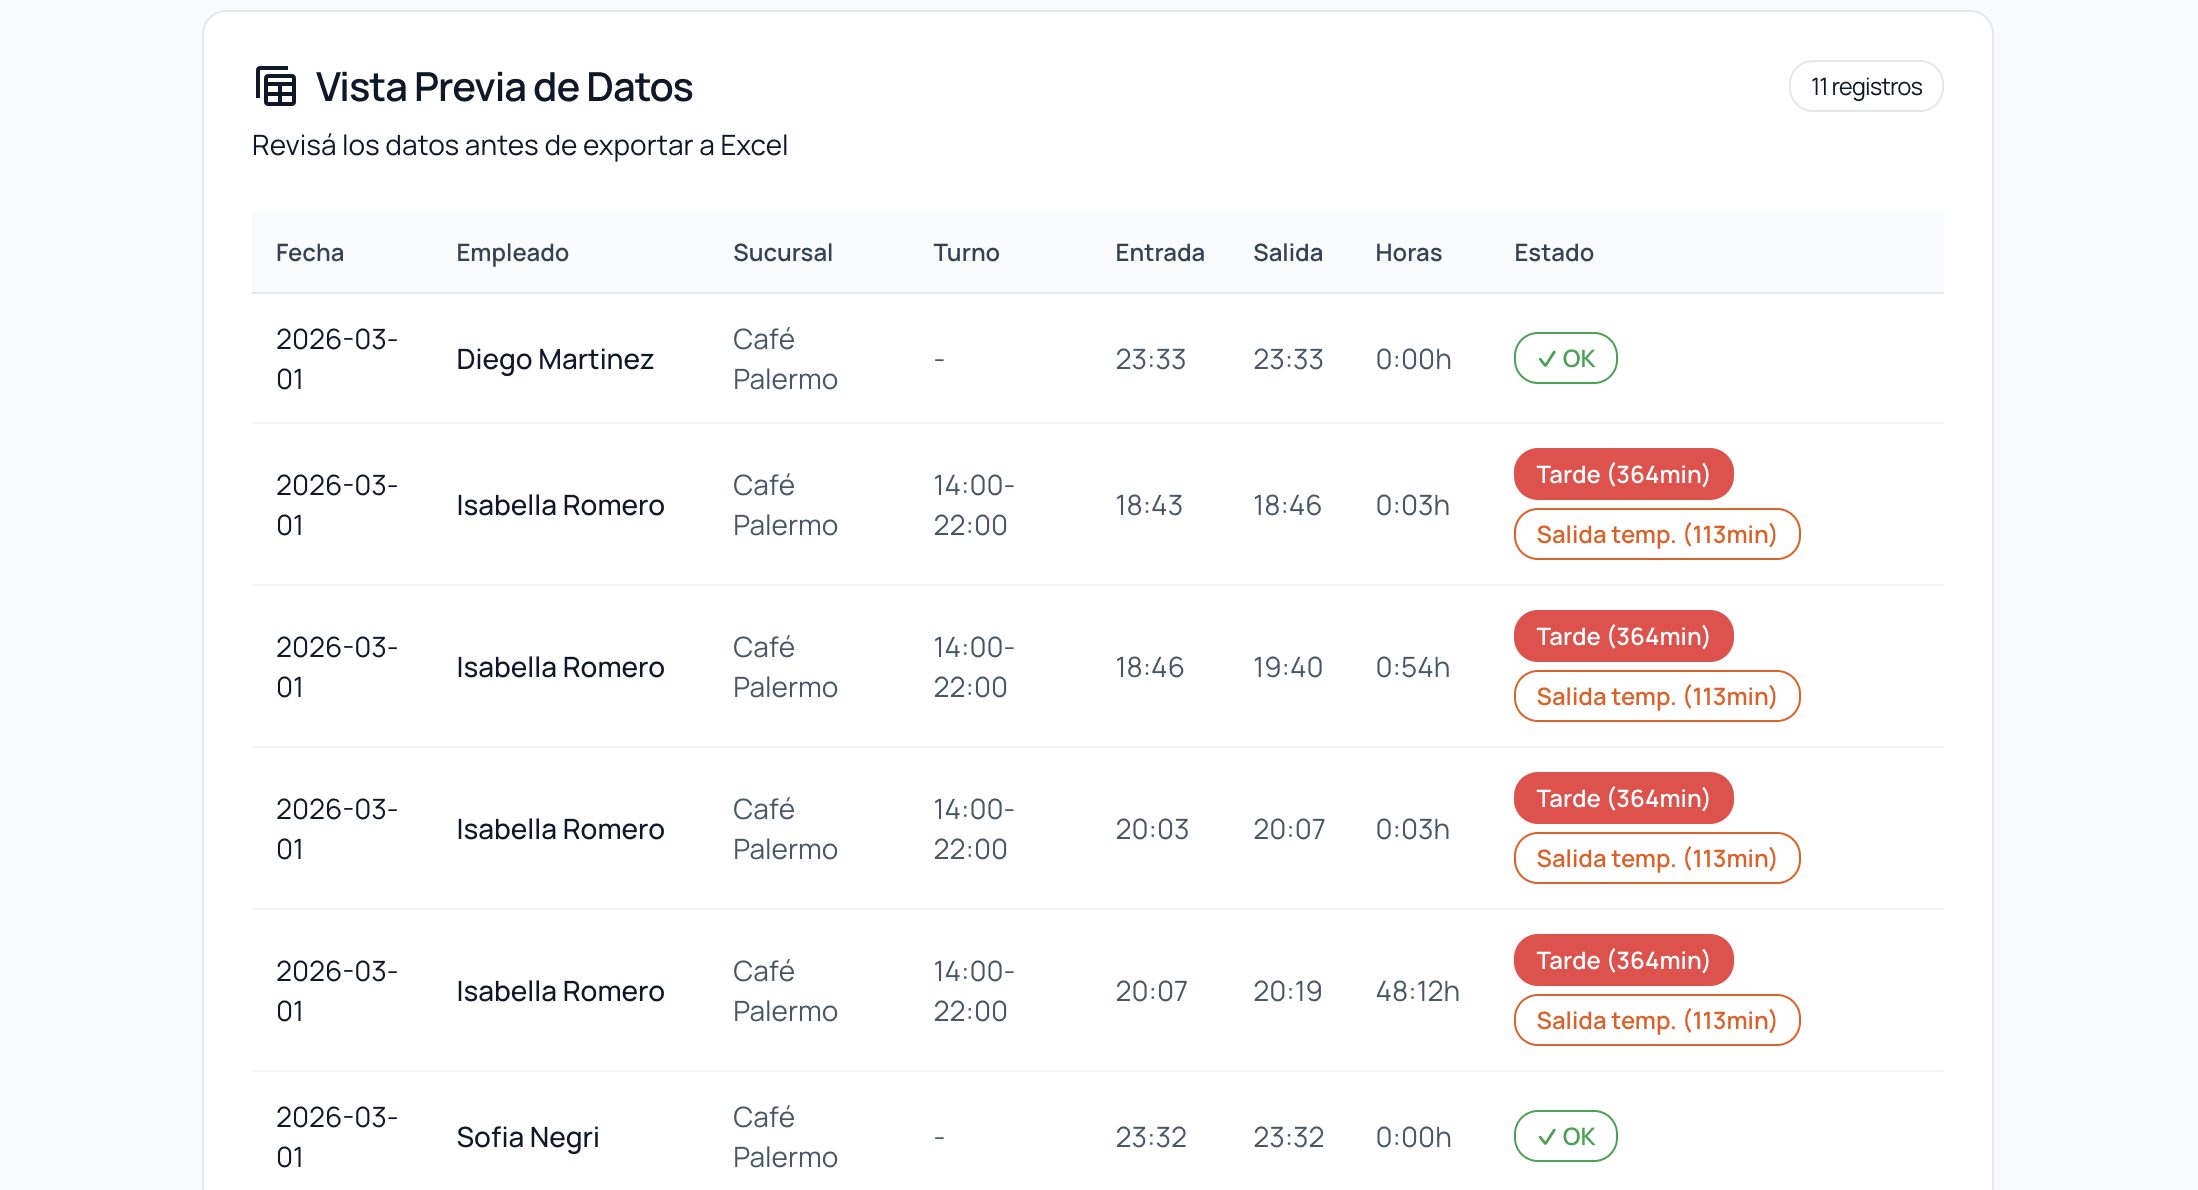
Task: Click the subtitle Revisá los datos antes de exportar
Action: (x=519, y=146)
